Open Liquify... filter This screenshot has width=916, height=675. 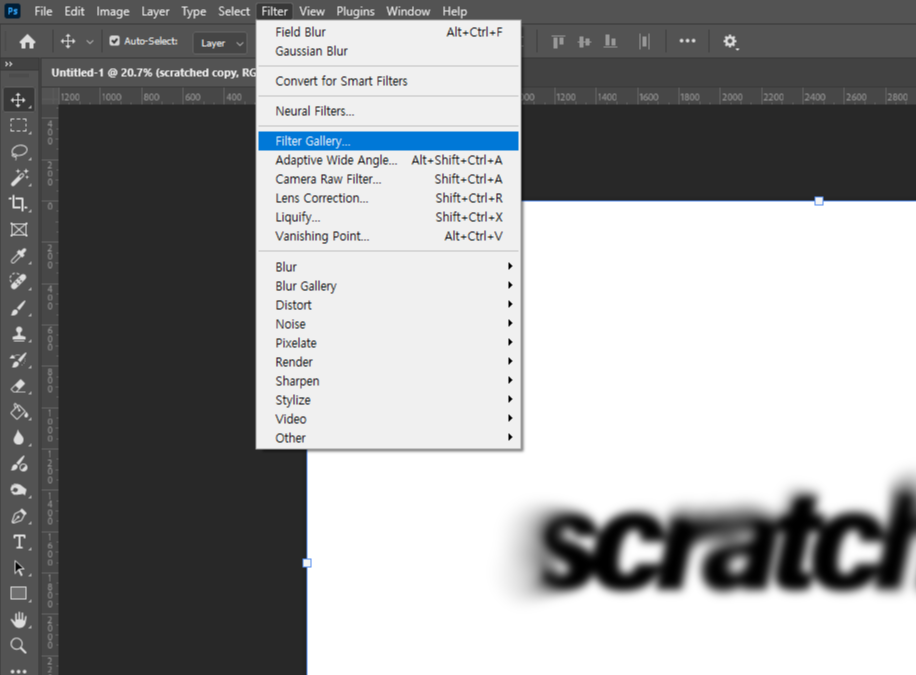388,217
